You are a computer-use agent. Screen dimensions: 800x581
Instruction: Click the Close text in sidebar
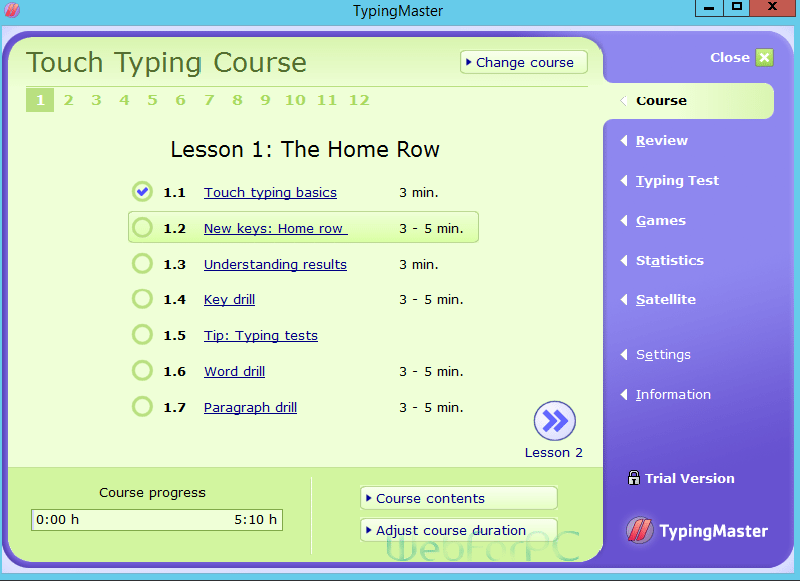pos(730,58)
